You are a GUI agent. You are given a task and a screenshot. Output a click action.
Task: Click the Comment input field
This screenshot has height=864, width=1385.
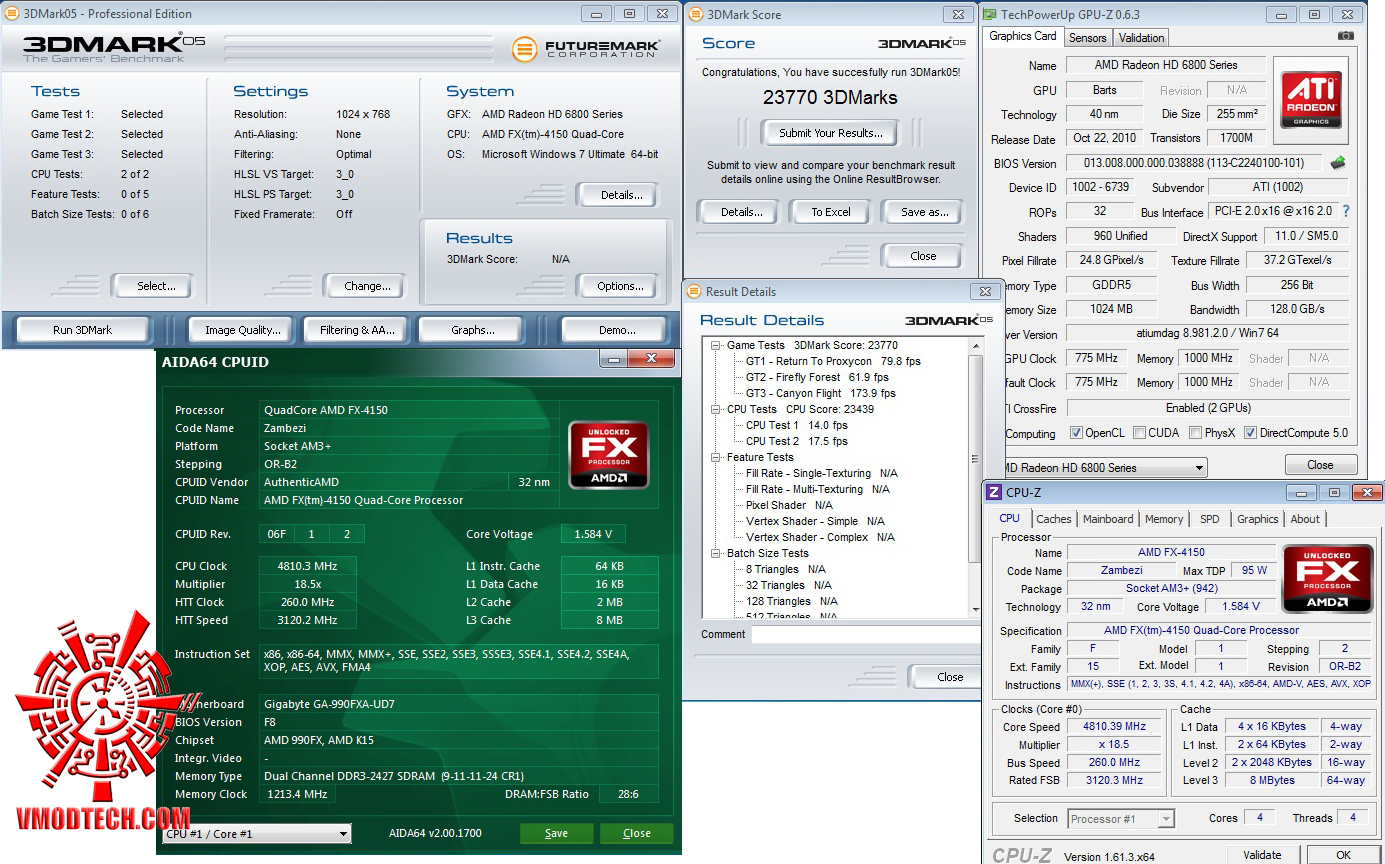(x=867, y=635)
